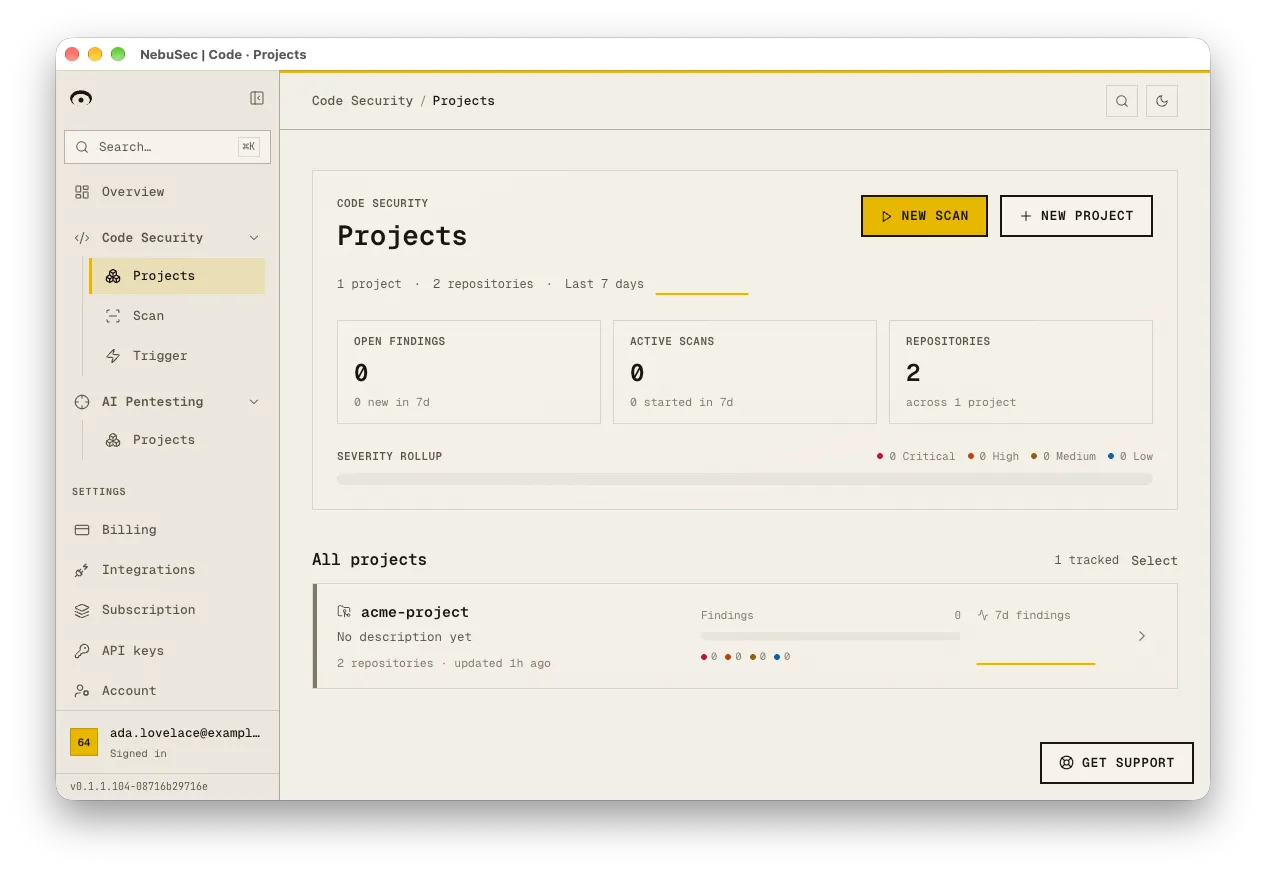Click the 7d findings activity icon

point(983,616)
